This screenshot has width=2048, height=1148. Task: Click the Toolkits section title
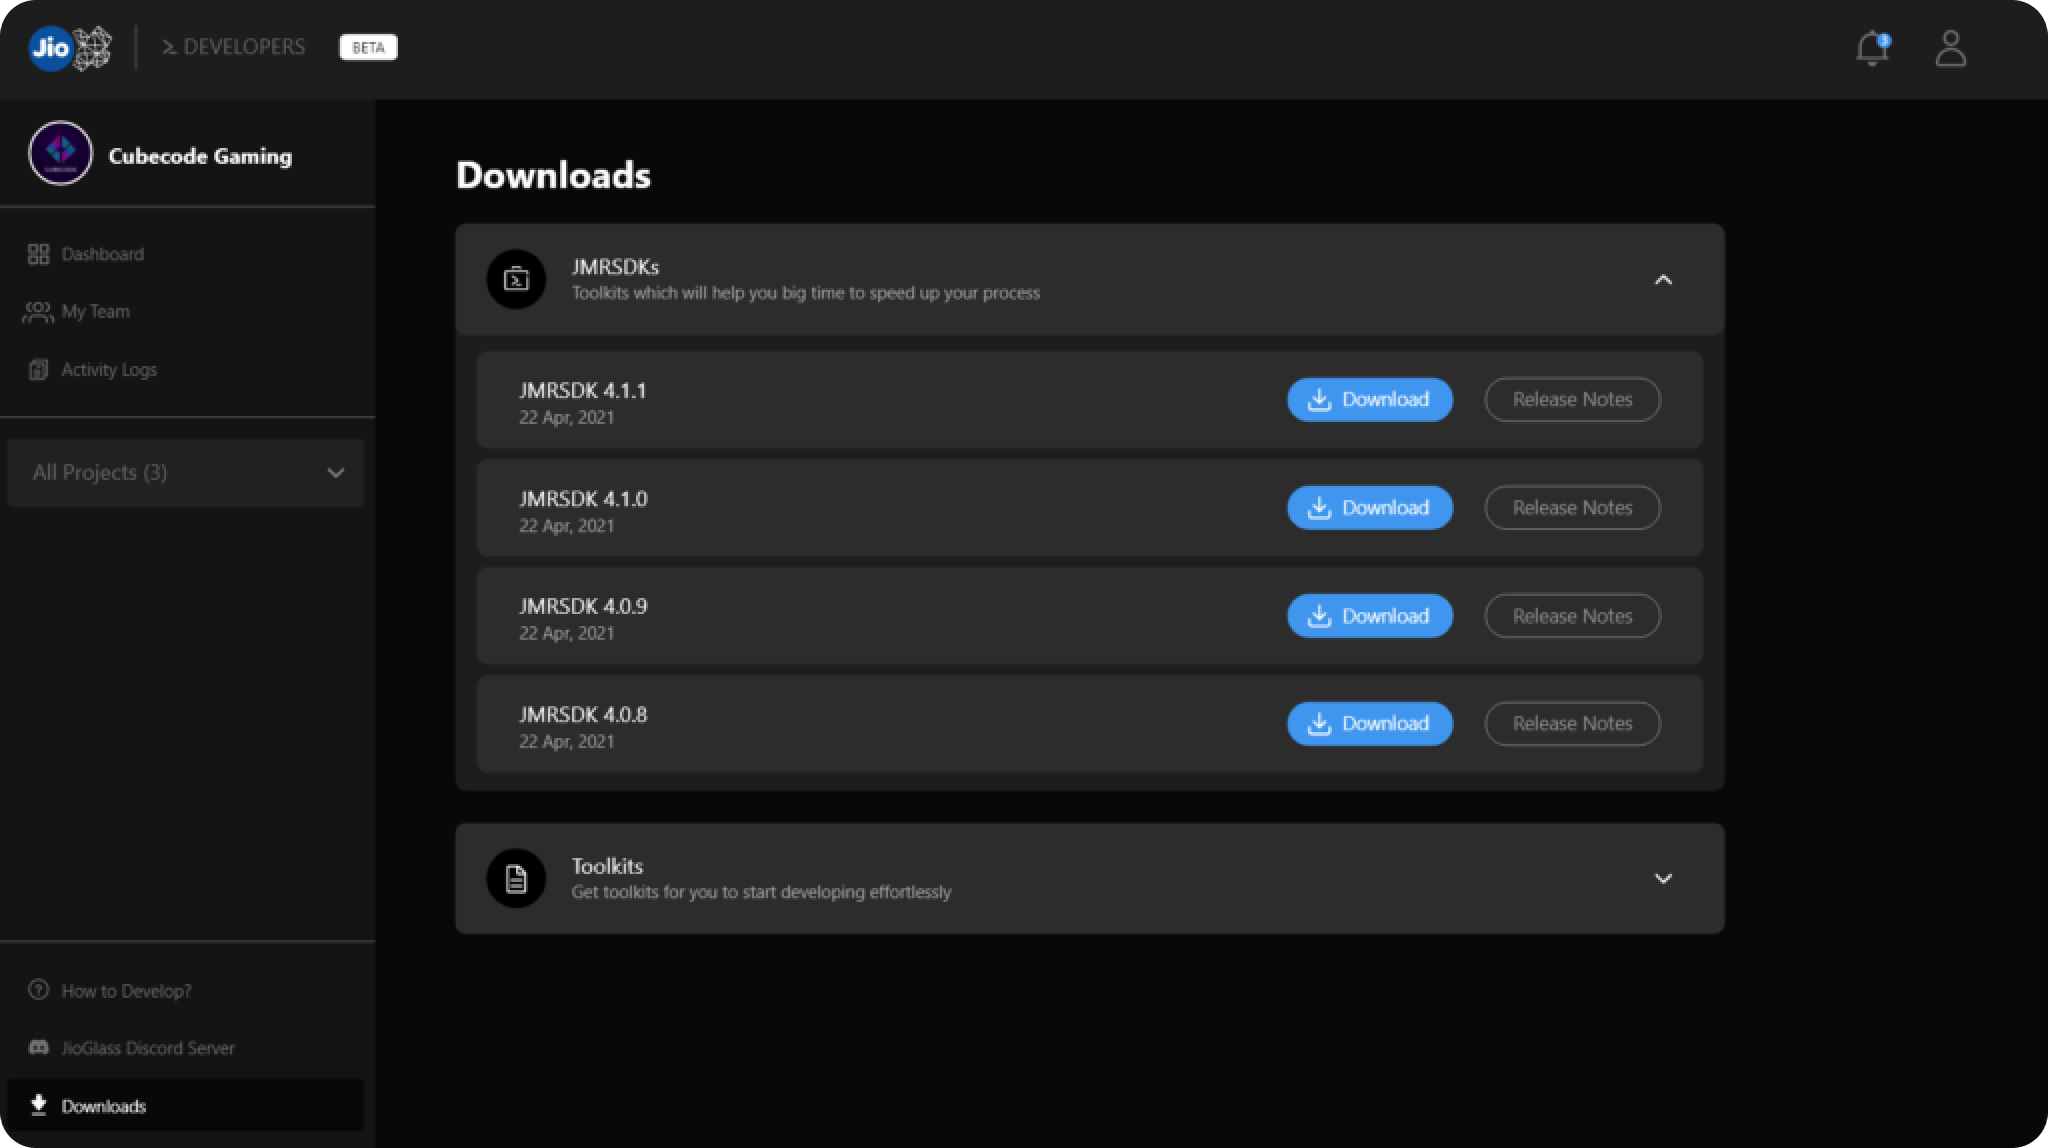(607, 866)
